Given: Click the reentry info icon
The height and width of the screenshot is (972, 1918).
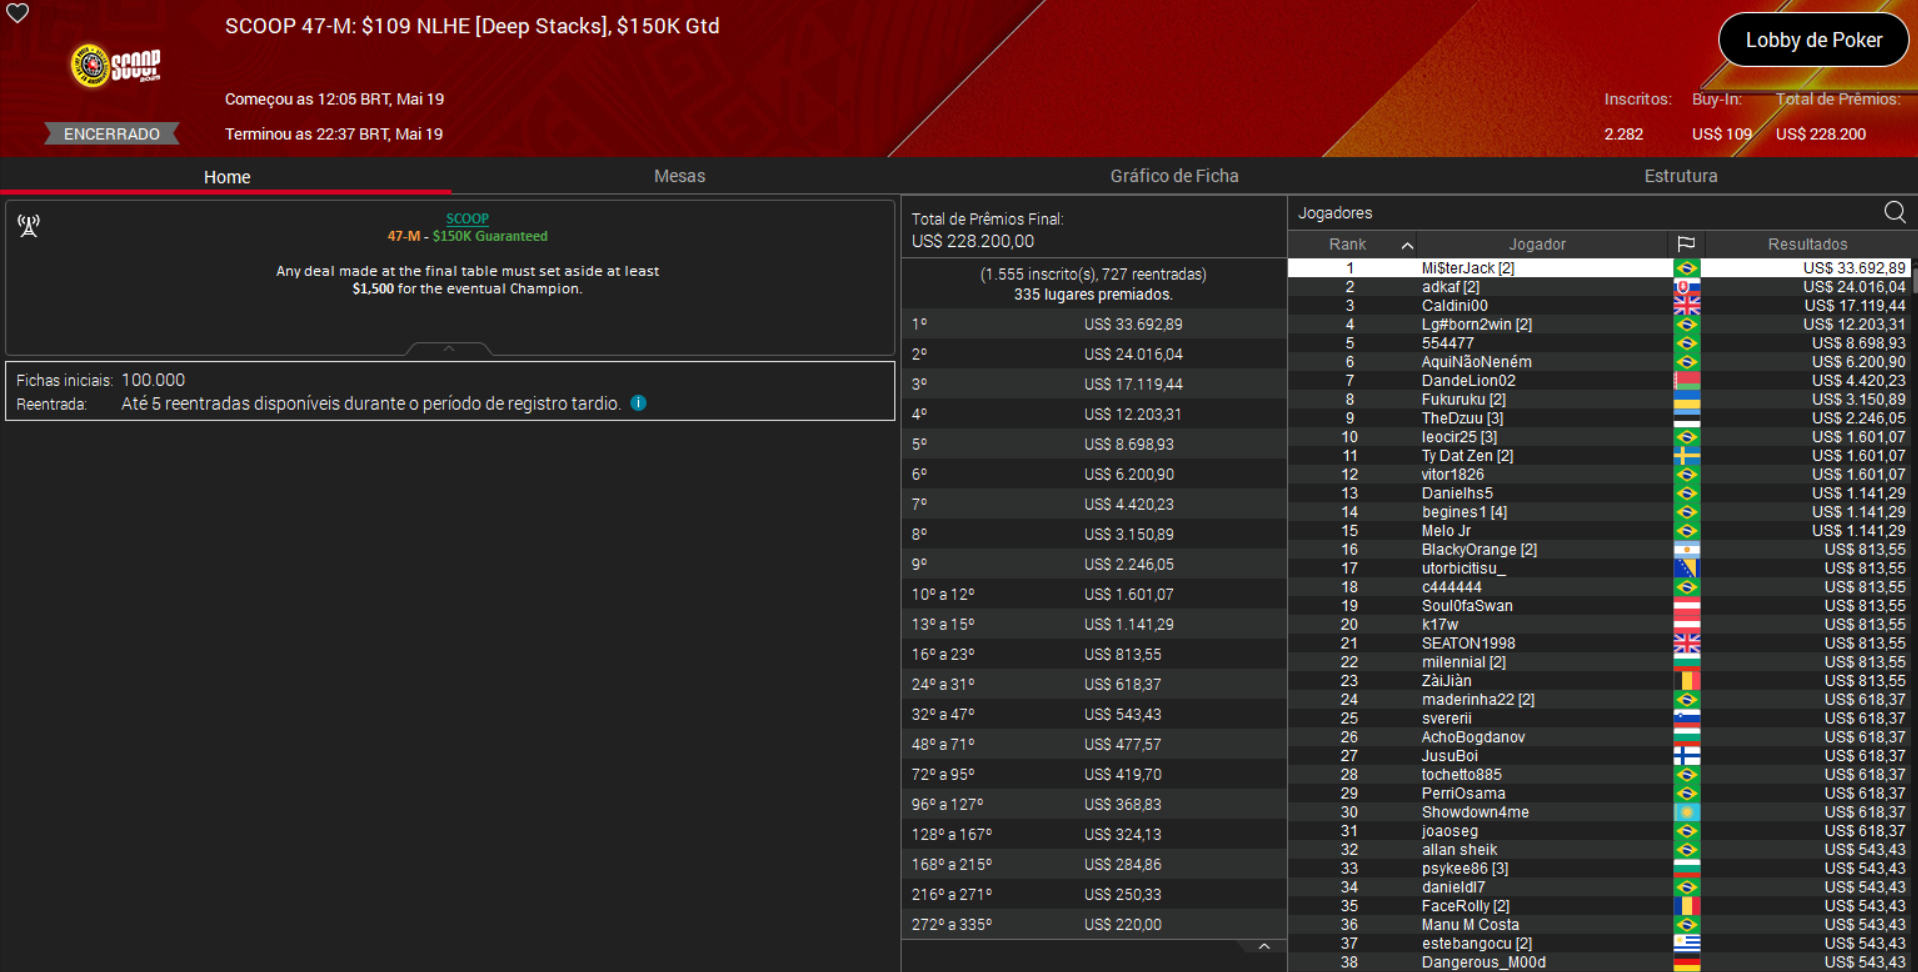Looking at the screenshot, I should tap(638, 403).
